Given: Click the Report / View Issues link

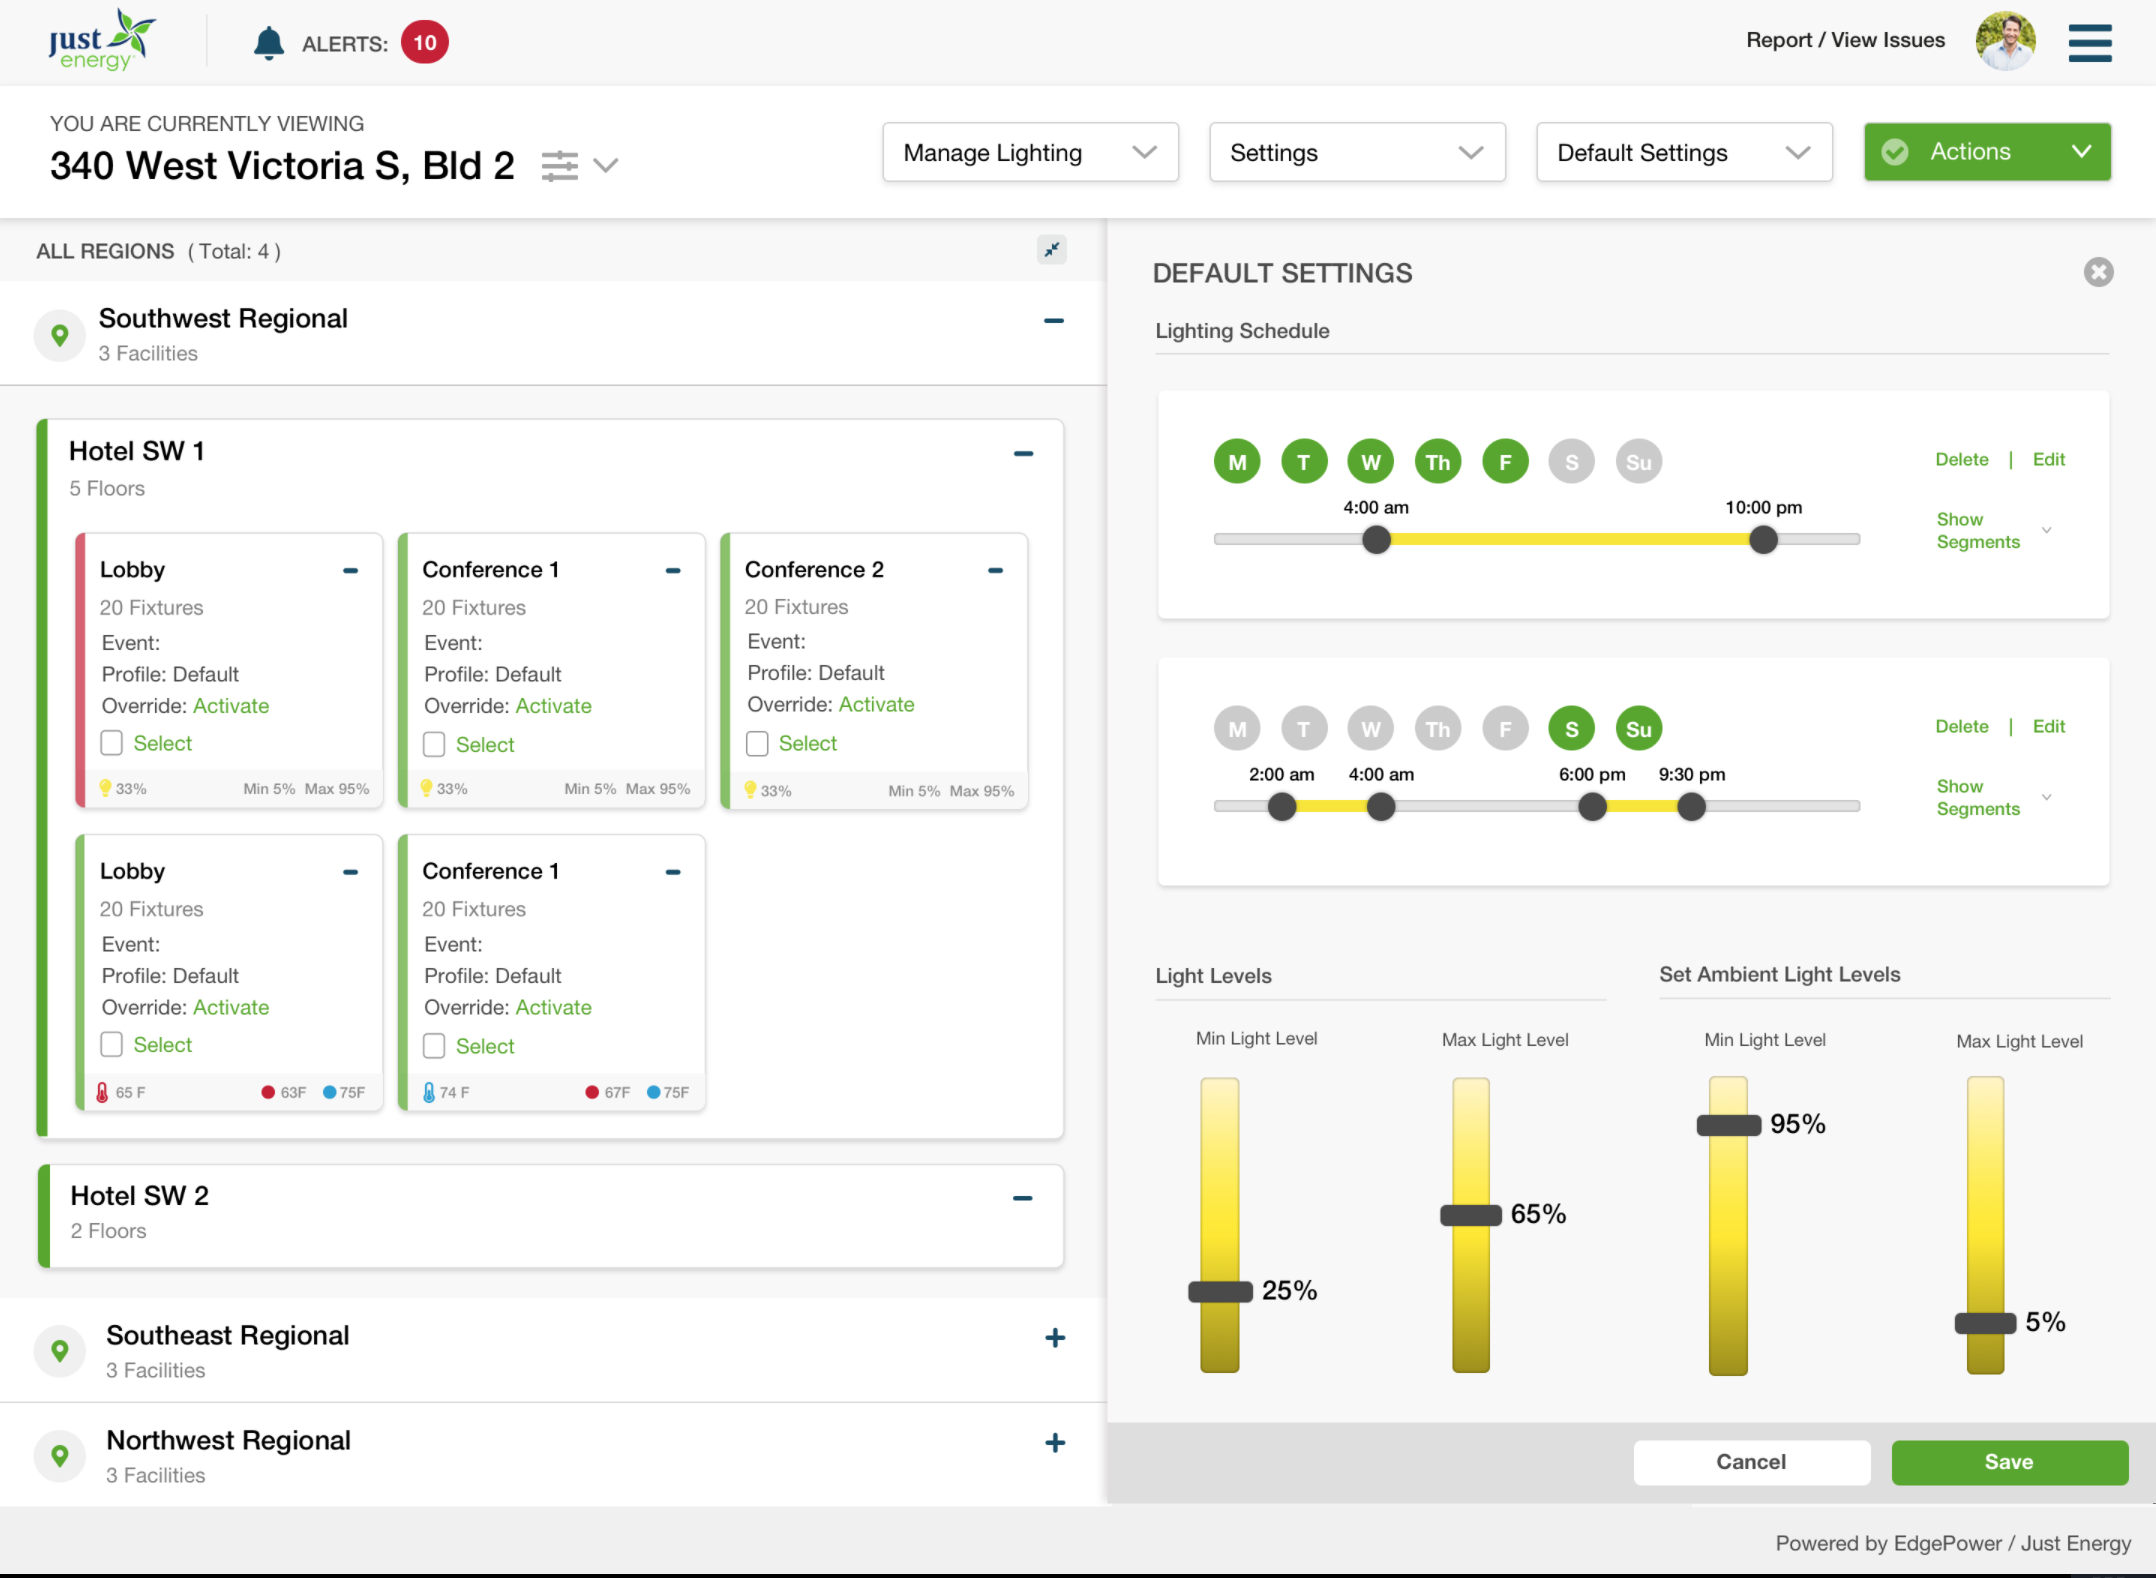Looking at the screenshot, I should 1845,40.
